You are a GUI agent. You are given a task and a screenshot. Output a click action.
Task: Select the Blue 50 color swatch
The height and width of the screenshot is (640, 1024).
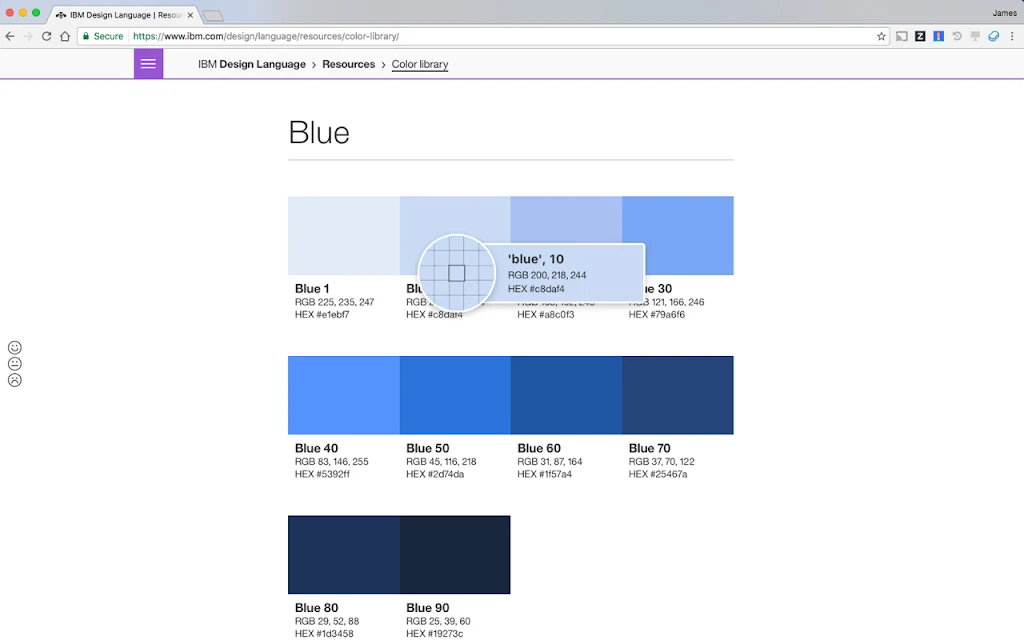pos(455,395)
